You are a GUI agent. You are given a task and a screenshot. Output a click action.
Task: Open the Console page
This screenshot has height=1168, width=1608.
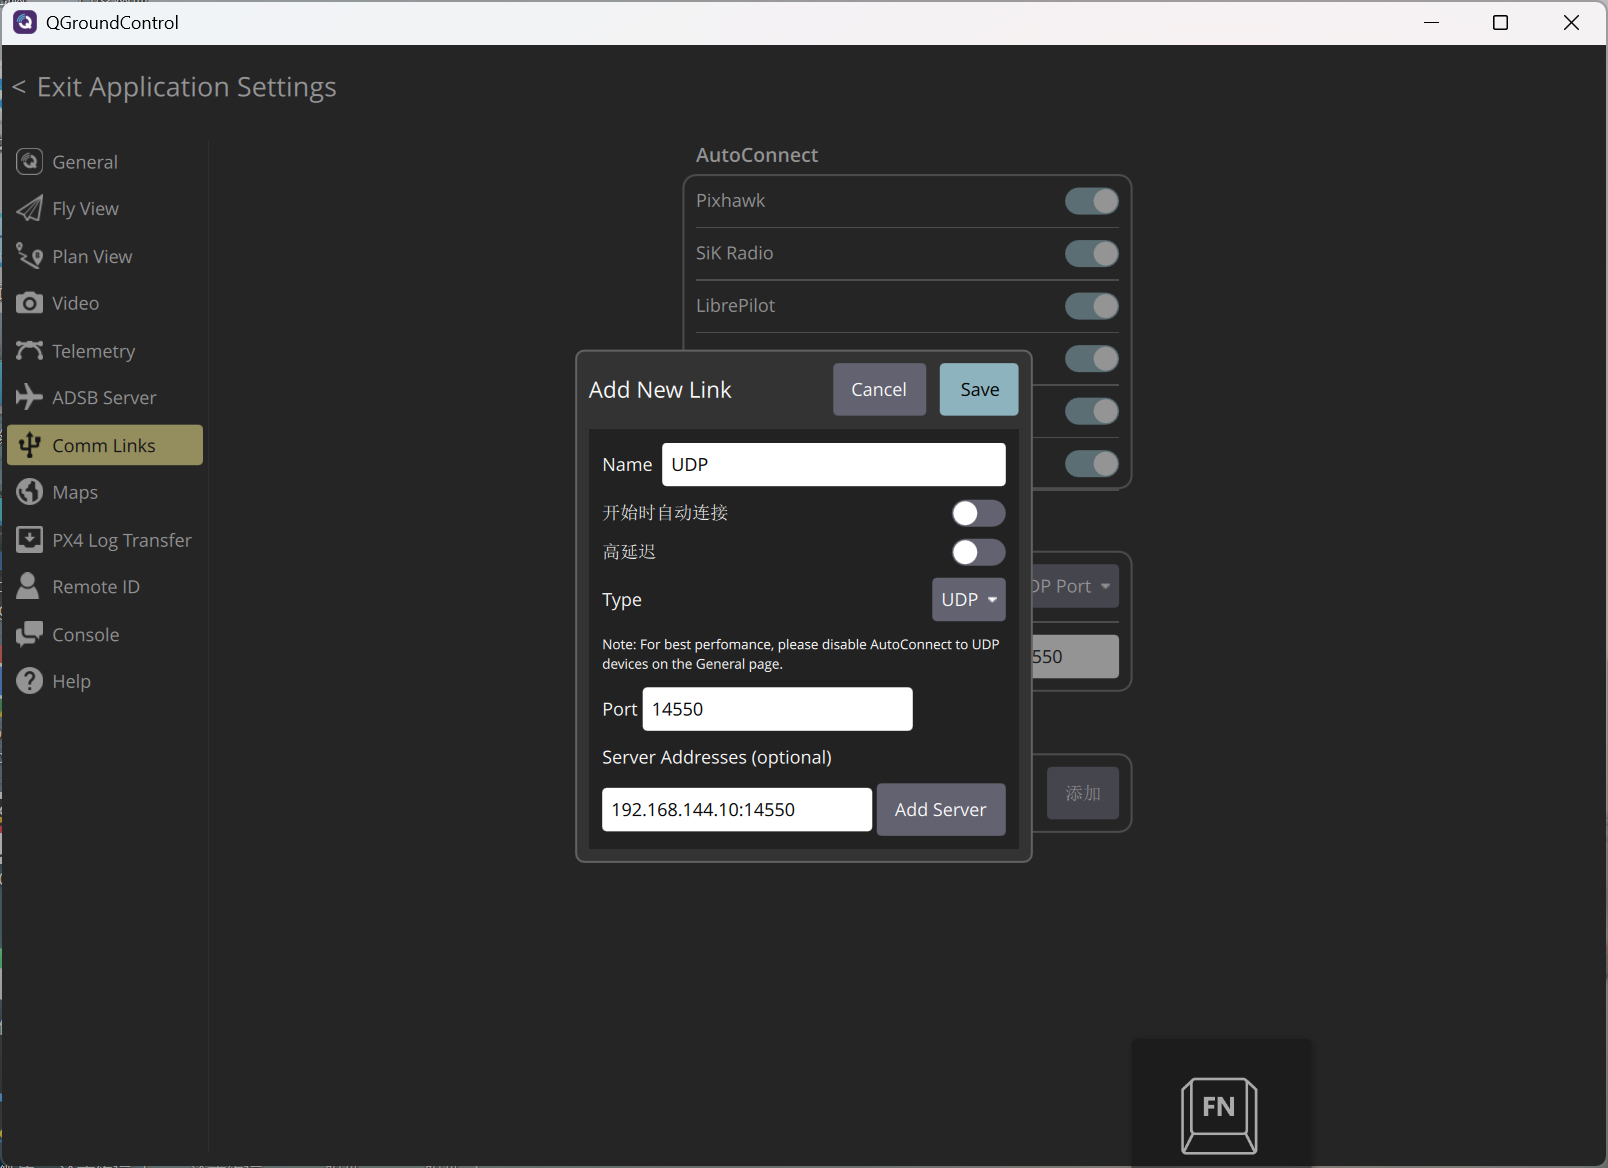(105, 634)
